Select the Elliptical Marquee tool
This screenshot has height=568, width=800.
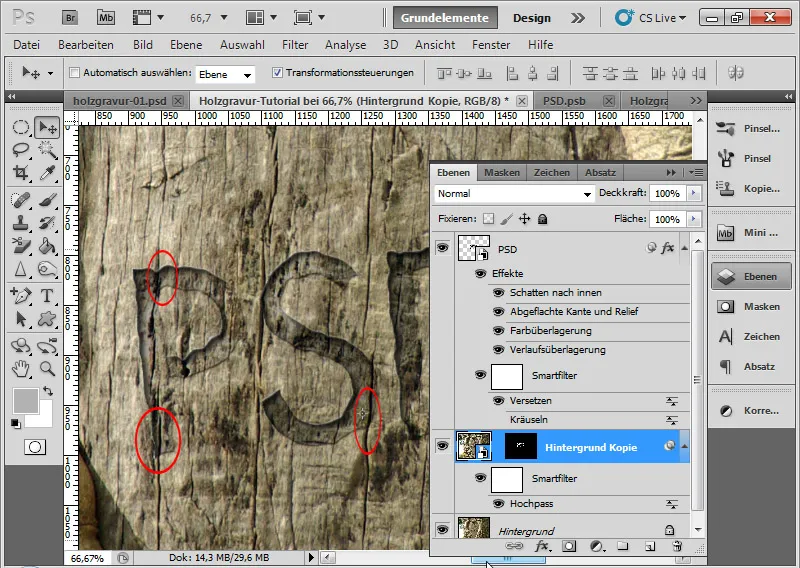point(20,128)
